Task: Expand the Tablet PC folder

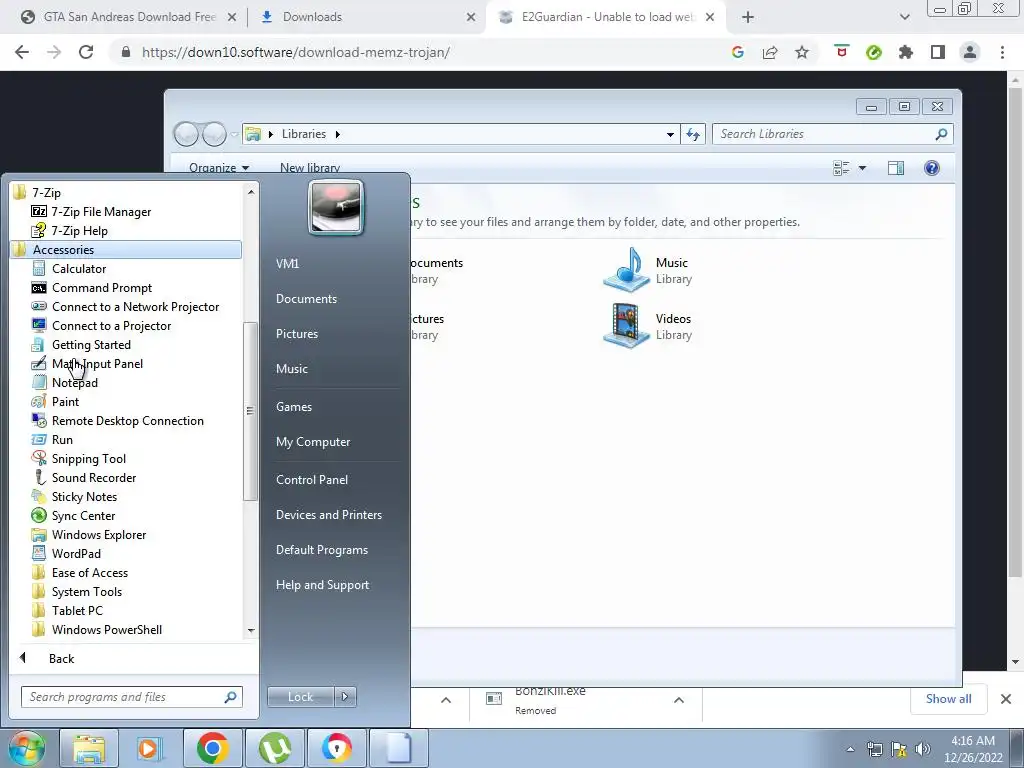Action: point(67,611)
